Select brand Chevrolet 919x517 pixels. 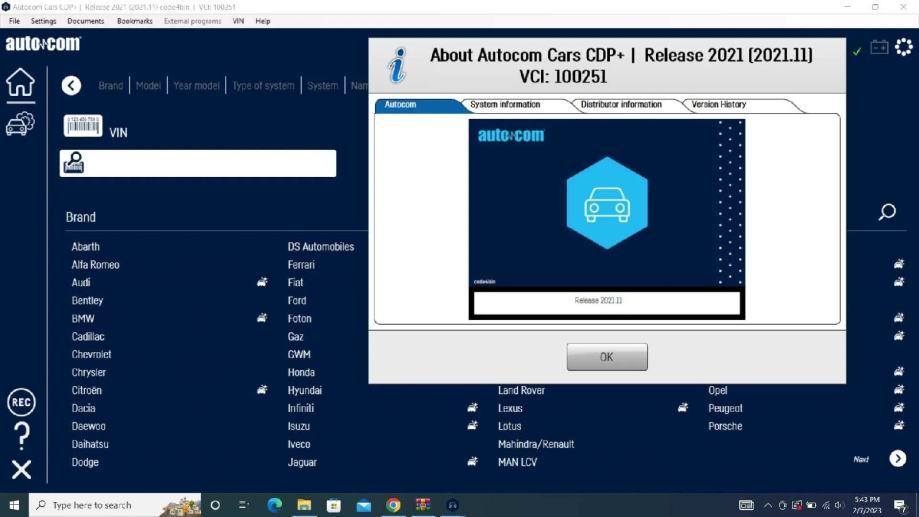pyautogui.click(x=91, y=355)
